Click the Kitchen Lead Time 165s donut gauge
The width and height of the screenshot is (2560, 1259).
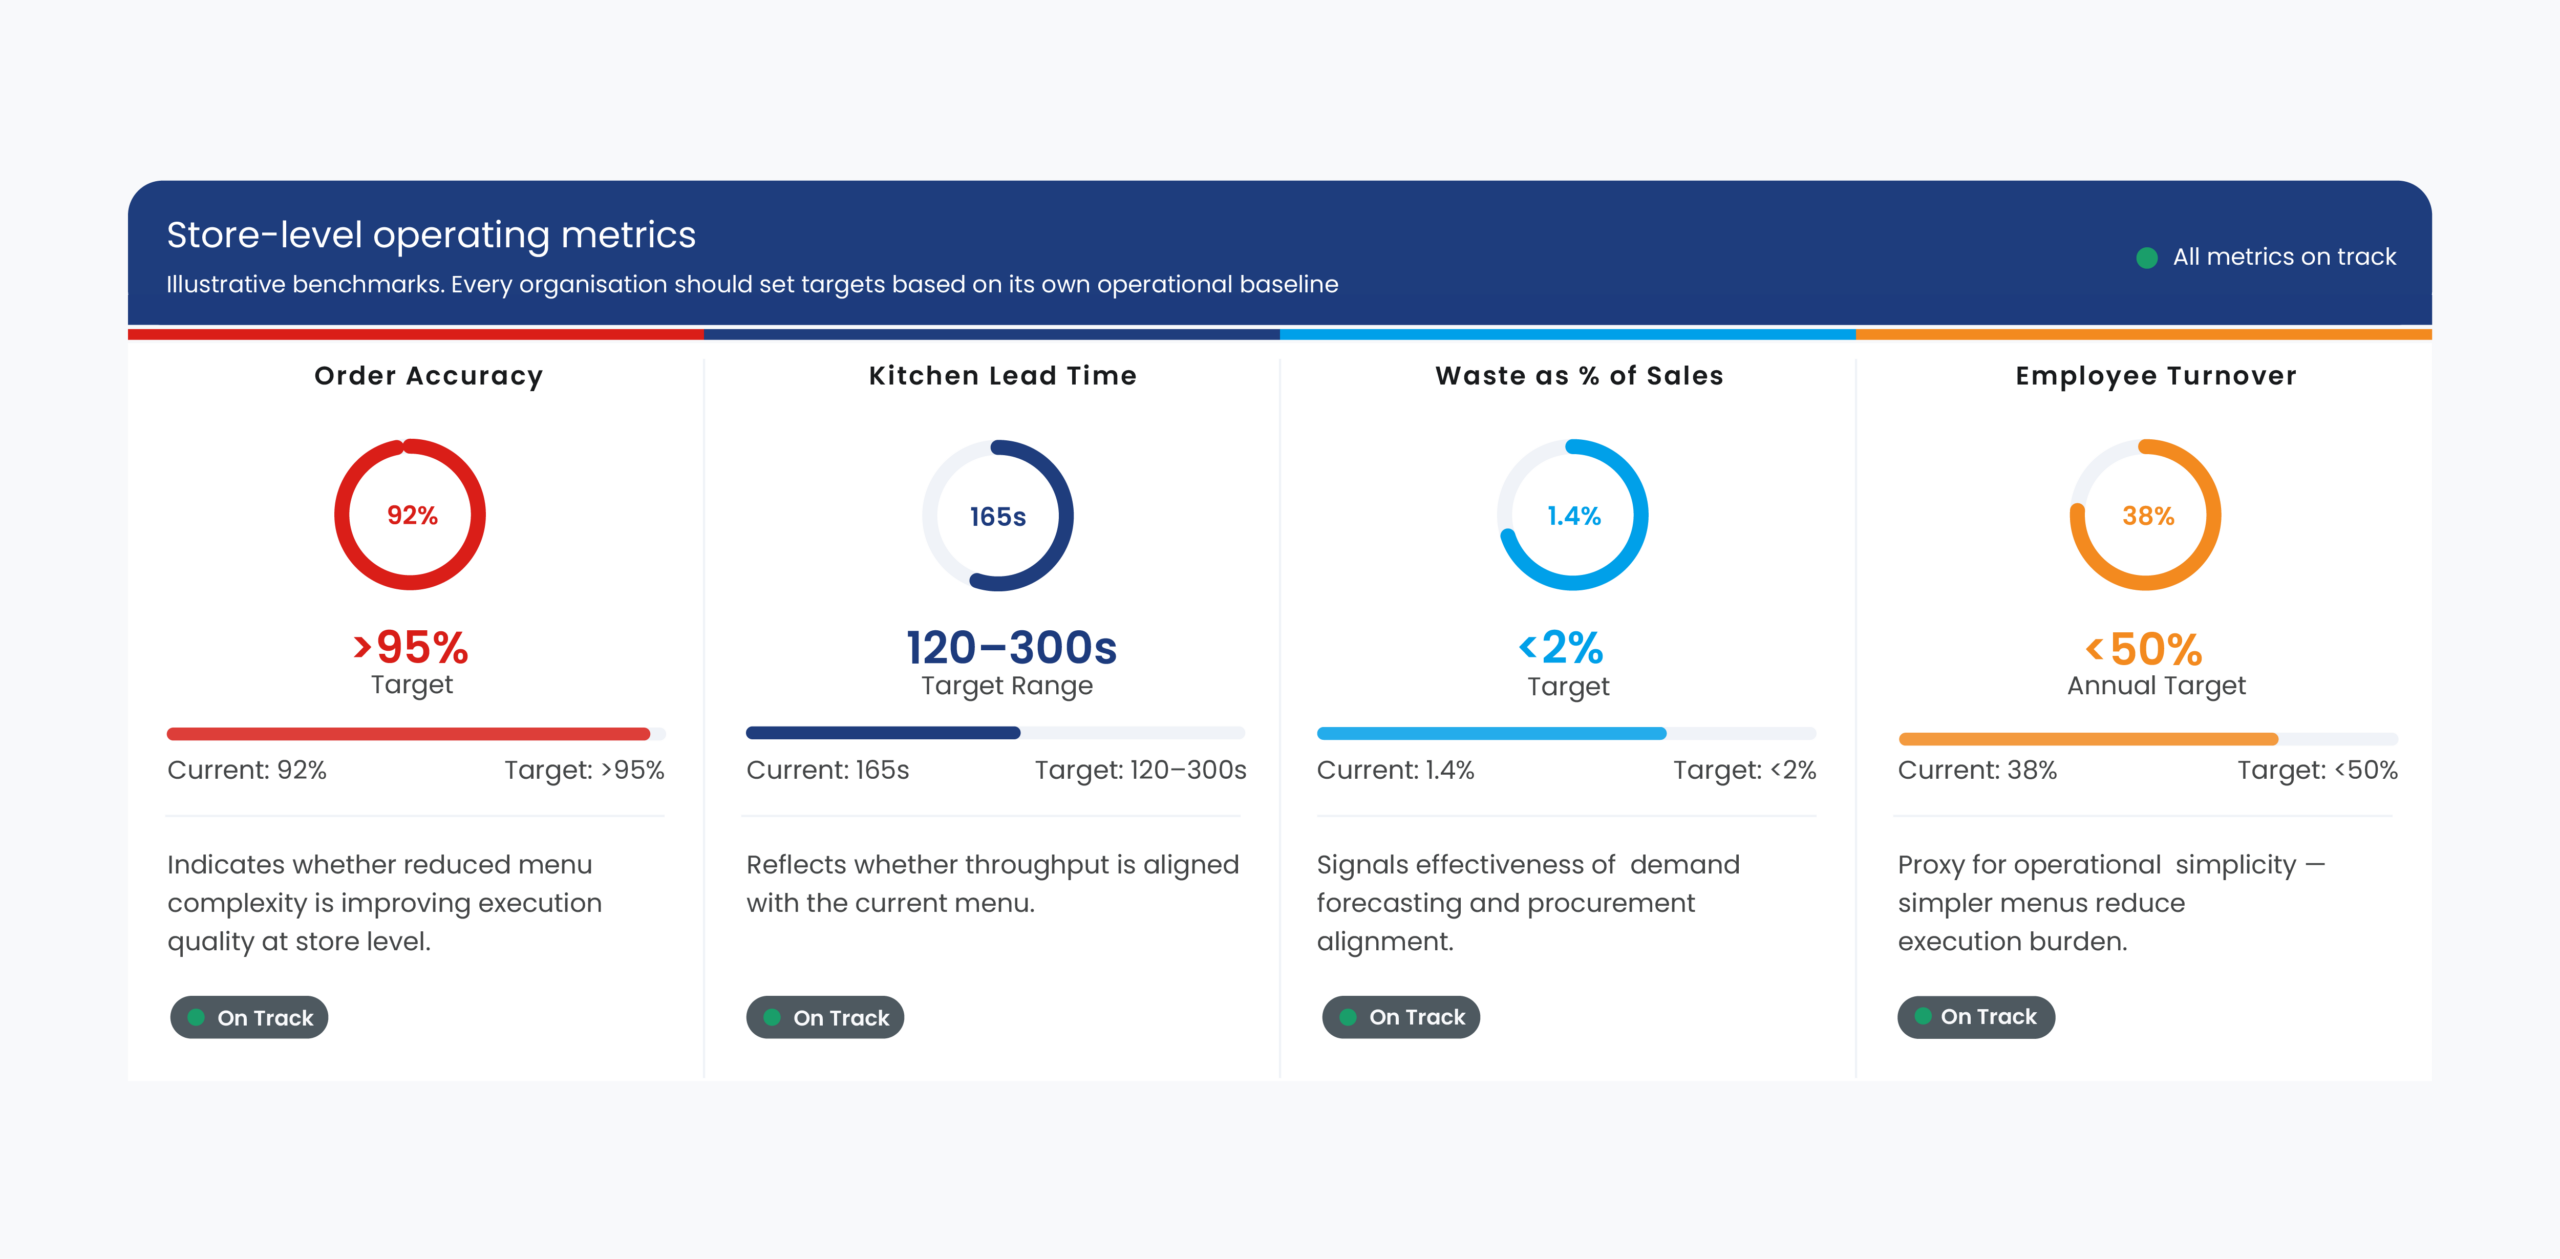998,516
